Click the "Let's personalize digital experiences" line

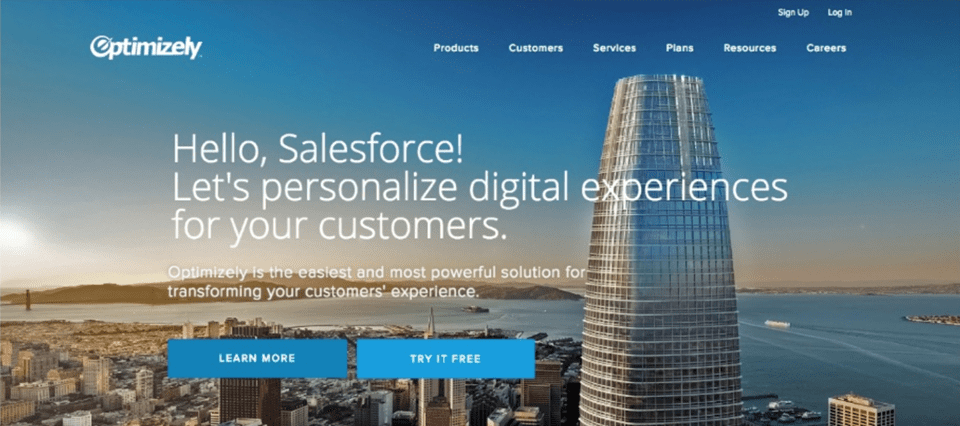[x=479, y=189]
